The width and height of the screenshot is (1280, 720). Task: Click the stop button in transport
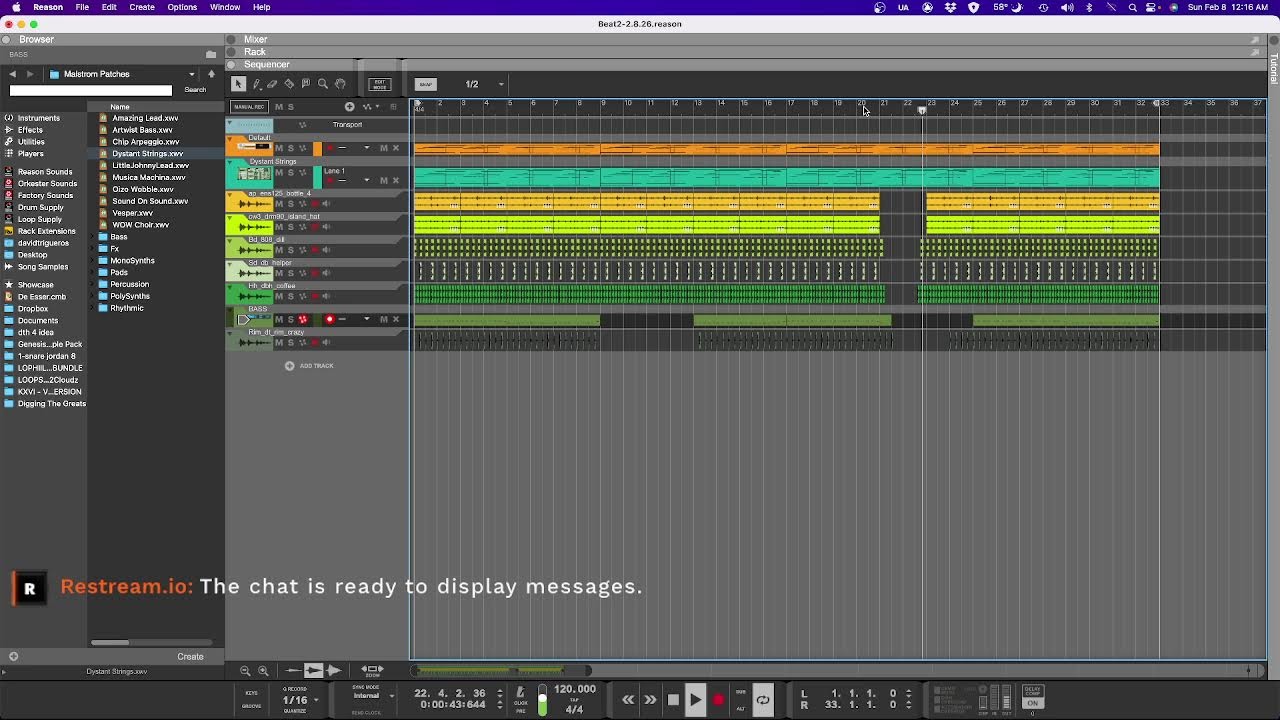click(x=673, y=700)
